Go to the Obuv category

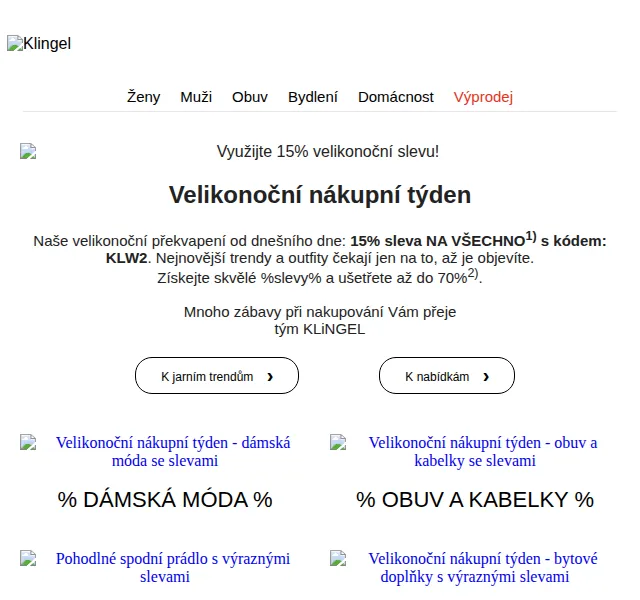250,97
